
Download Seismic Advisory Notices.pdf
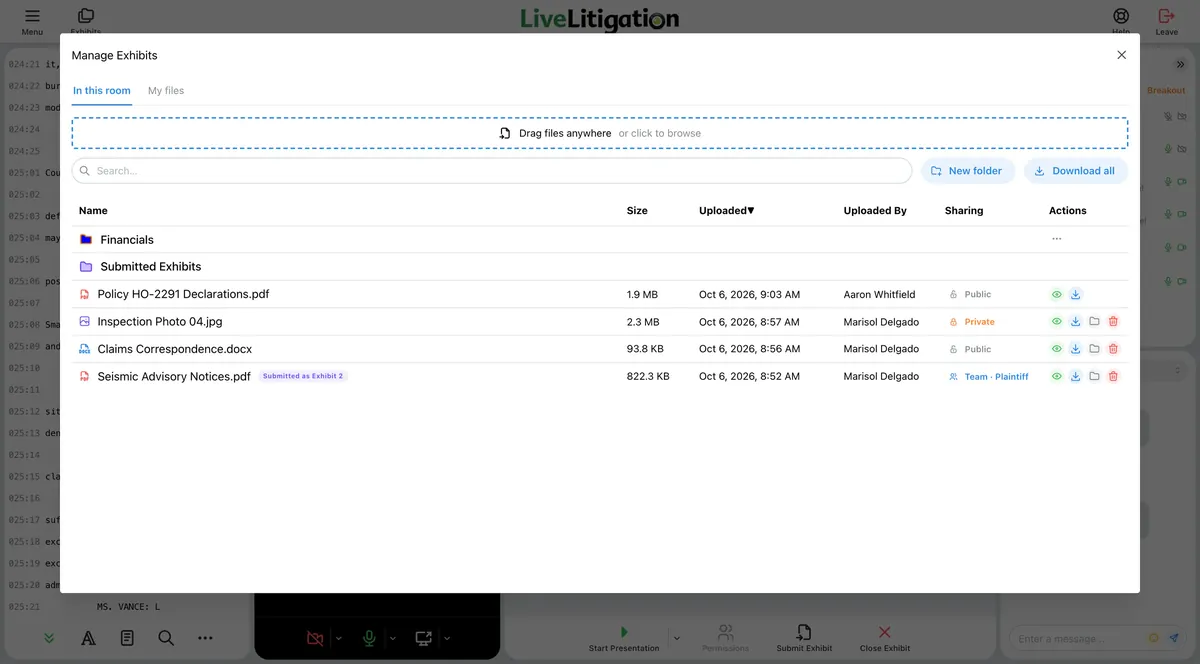pos(1075,376)
